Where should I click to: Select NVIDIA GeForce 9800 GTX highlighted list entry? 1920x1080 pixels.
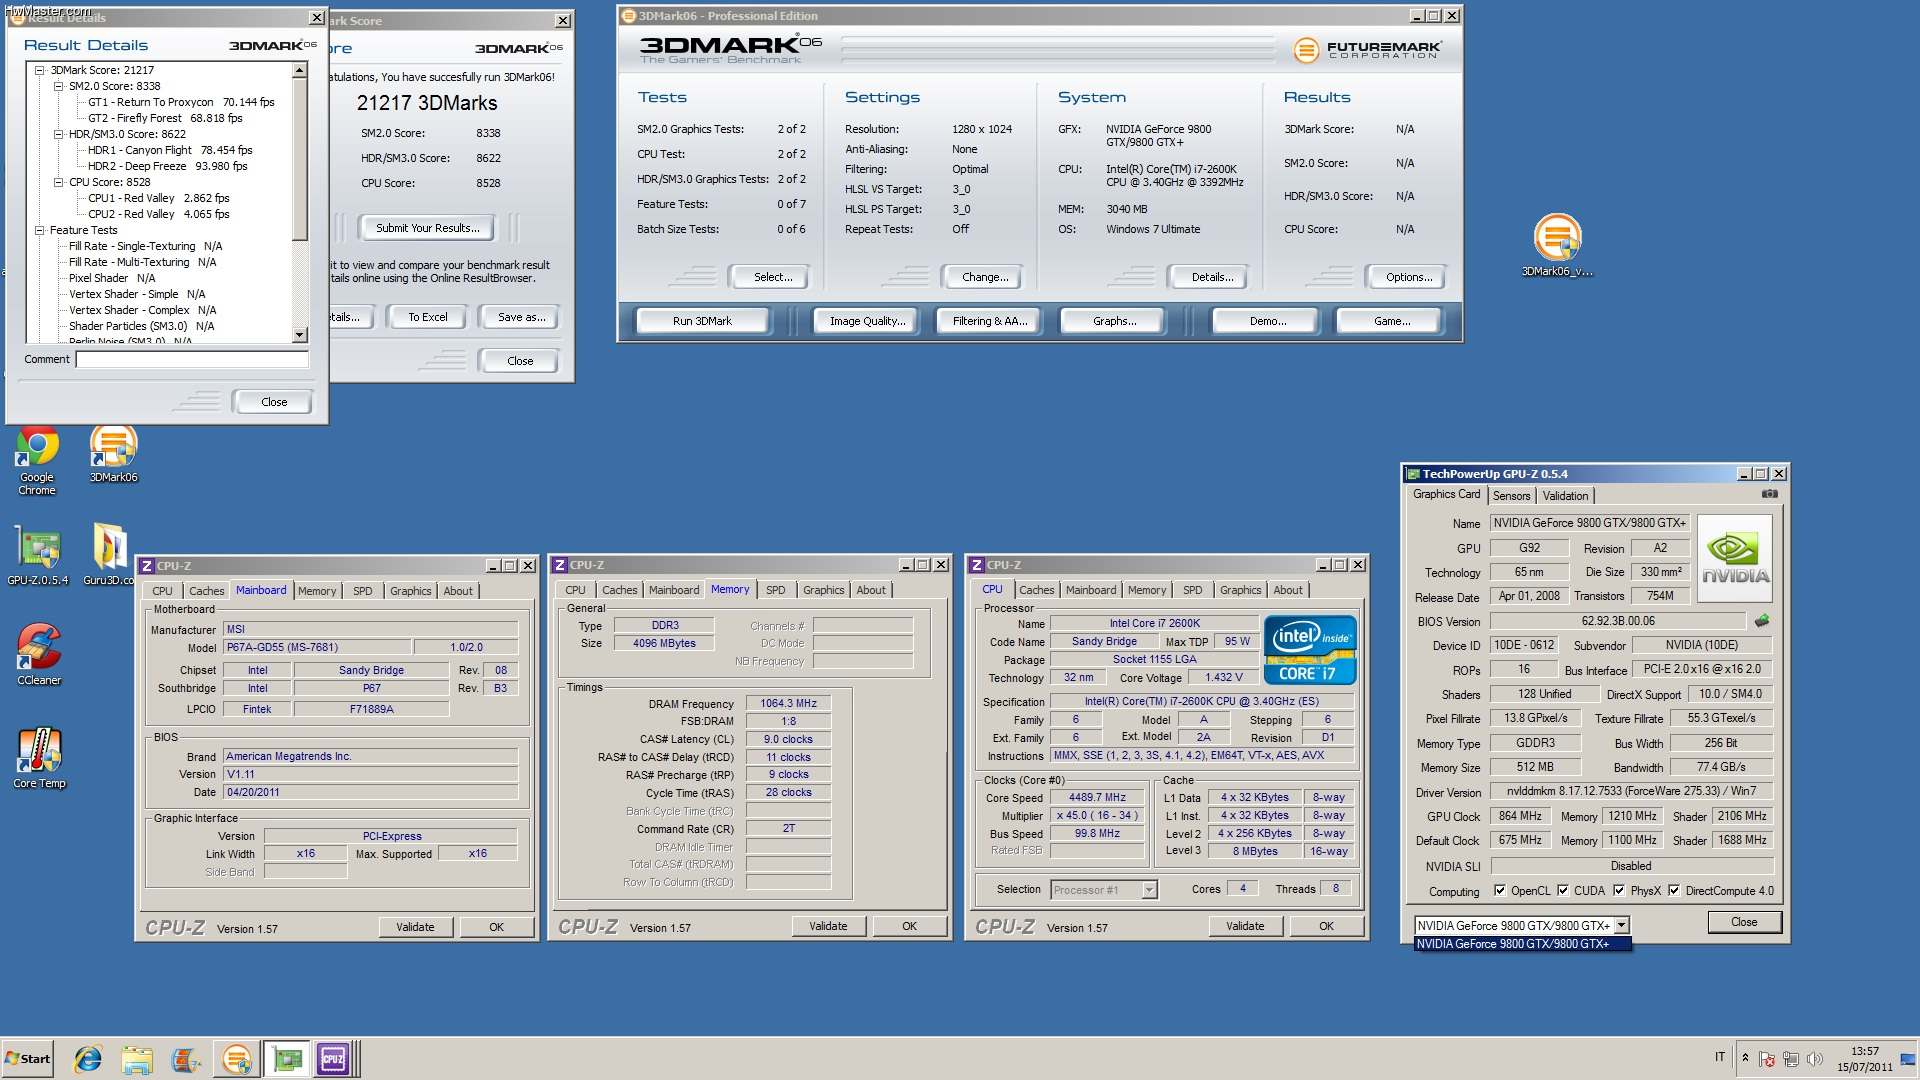(1522, 944)
